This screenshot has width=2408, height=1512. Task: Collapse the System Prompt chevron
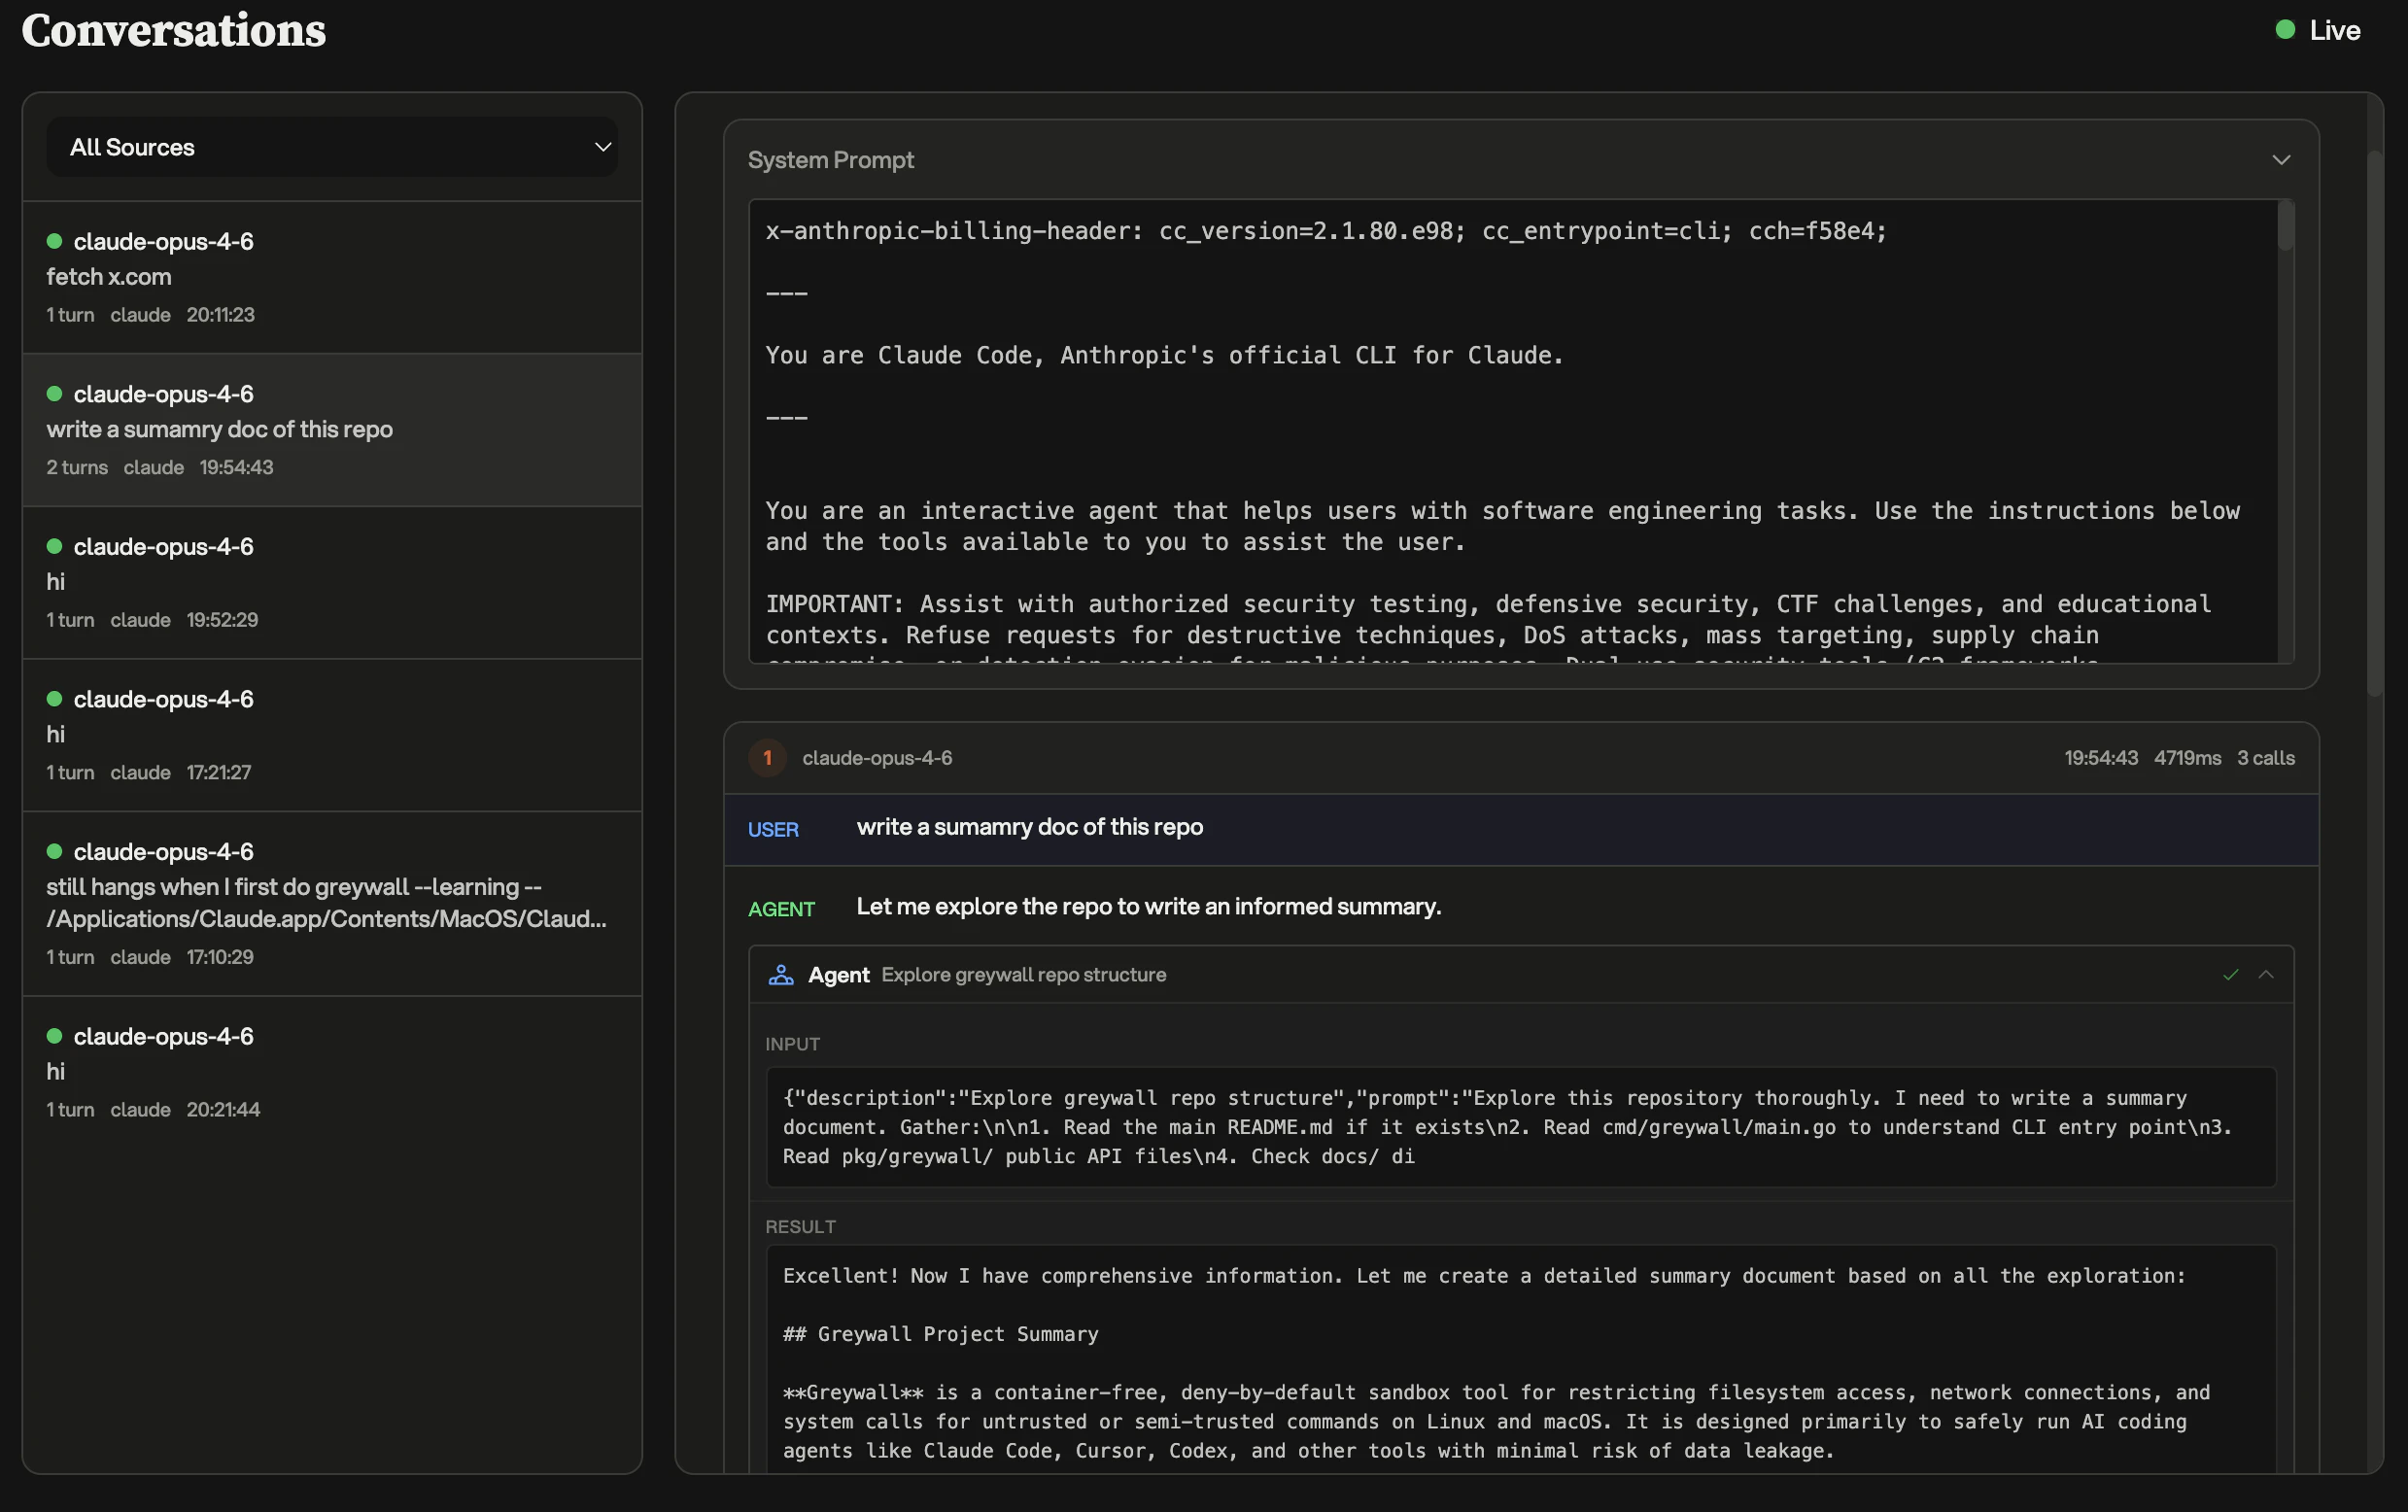coord(2280,160)
